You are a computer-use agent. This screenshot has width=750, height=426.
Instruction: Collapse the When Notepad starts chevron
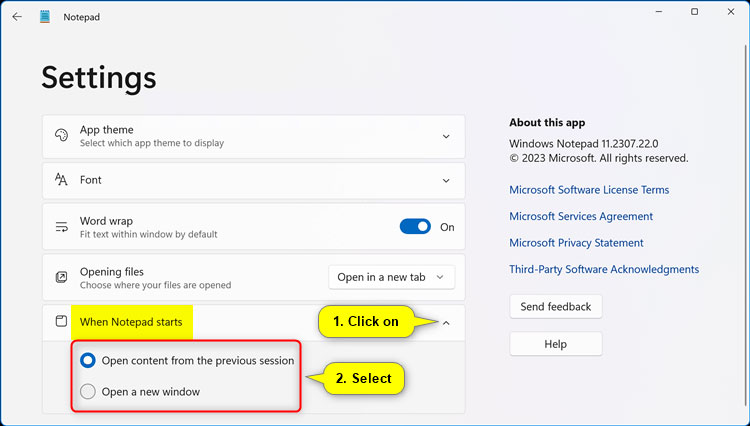tap(446, 323)
